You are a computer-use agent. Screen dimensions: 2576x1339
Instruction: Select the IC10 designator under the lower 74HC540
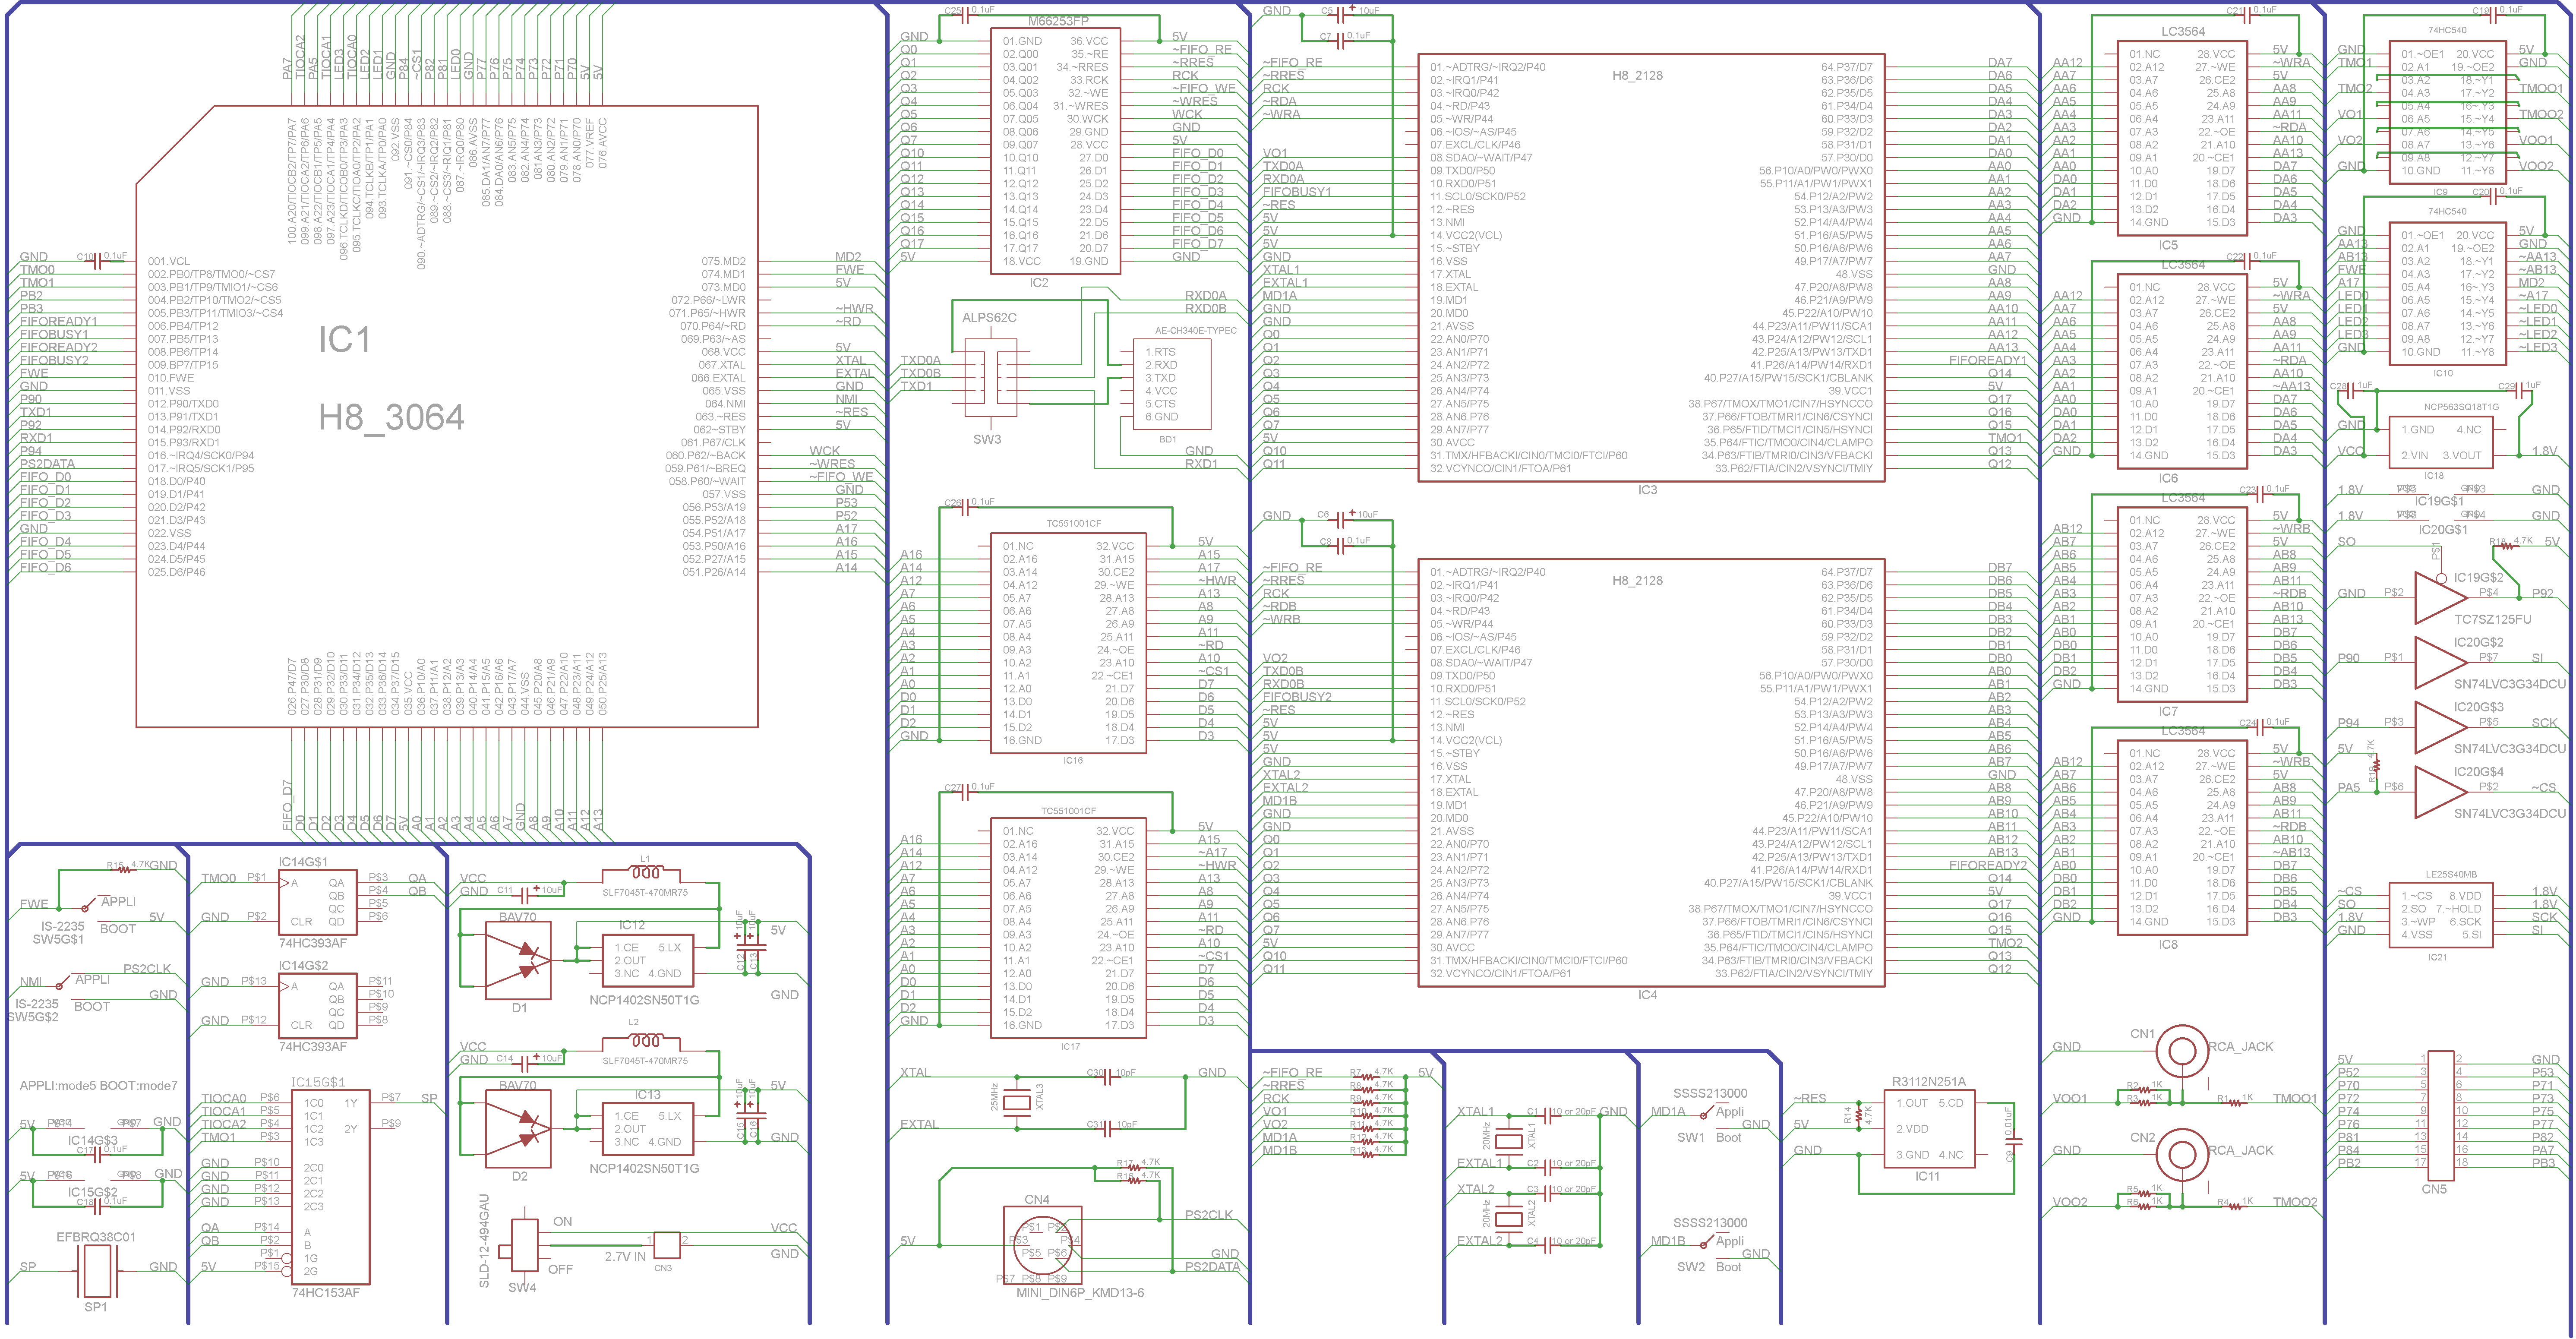point(2443,373)
